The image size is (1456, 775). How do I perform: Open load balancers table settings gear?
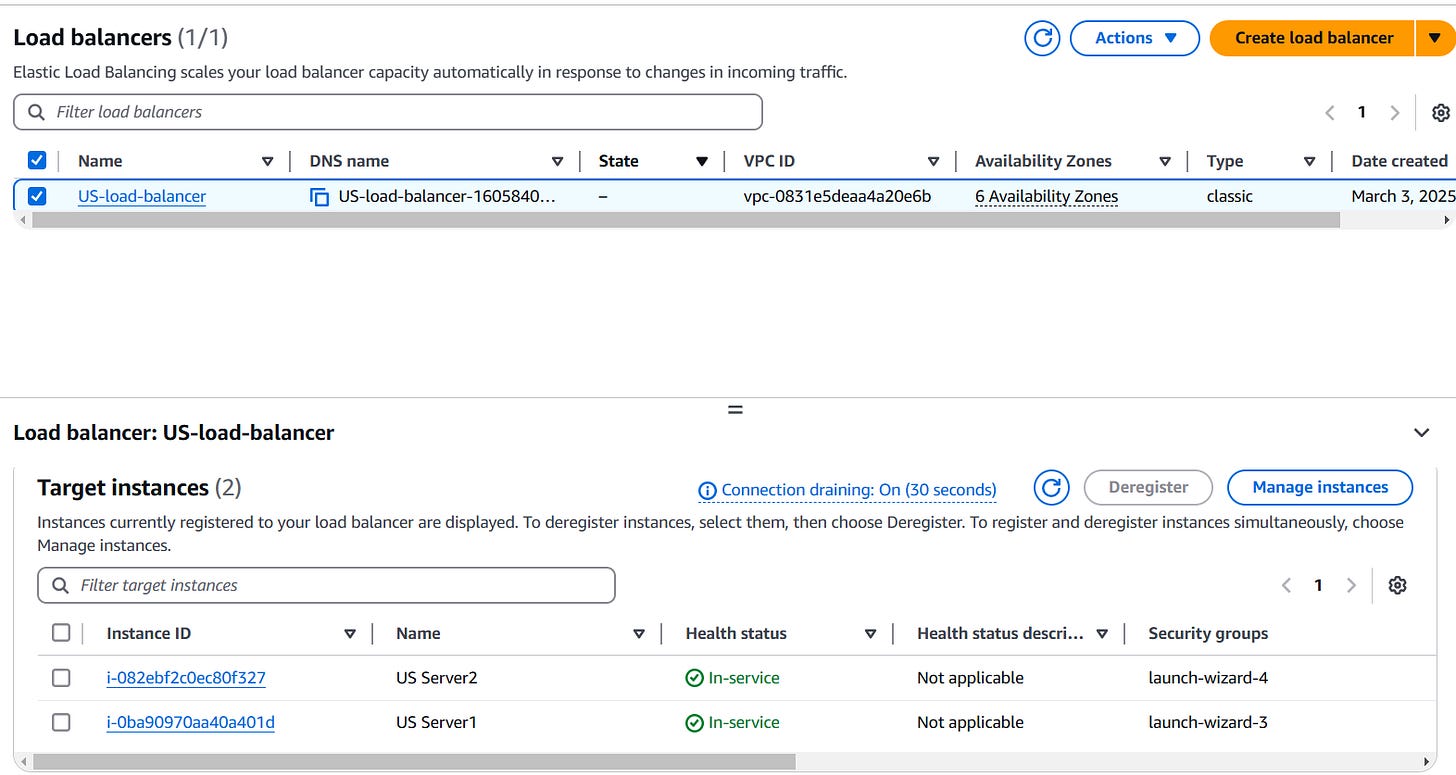point(1440,113)
